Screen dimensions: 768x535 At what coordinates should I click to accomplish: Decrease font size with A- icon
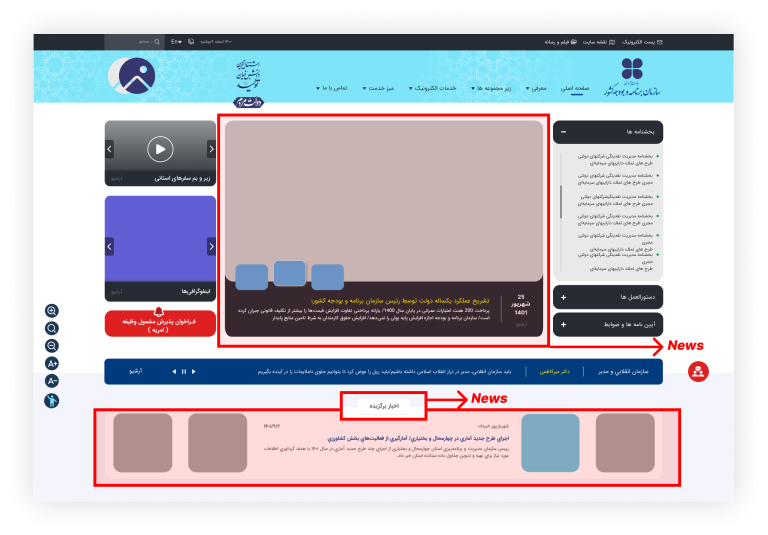52,381
